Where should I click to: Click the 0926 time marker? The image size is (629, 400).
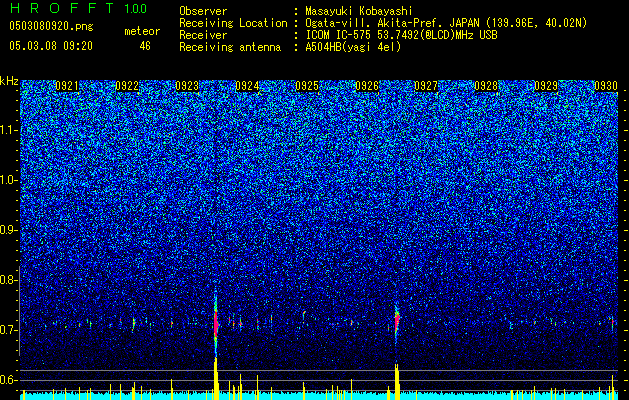click(367, 86)
